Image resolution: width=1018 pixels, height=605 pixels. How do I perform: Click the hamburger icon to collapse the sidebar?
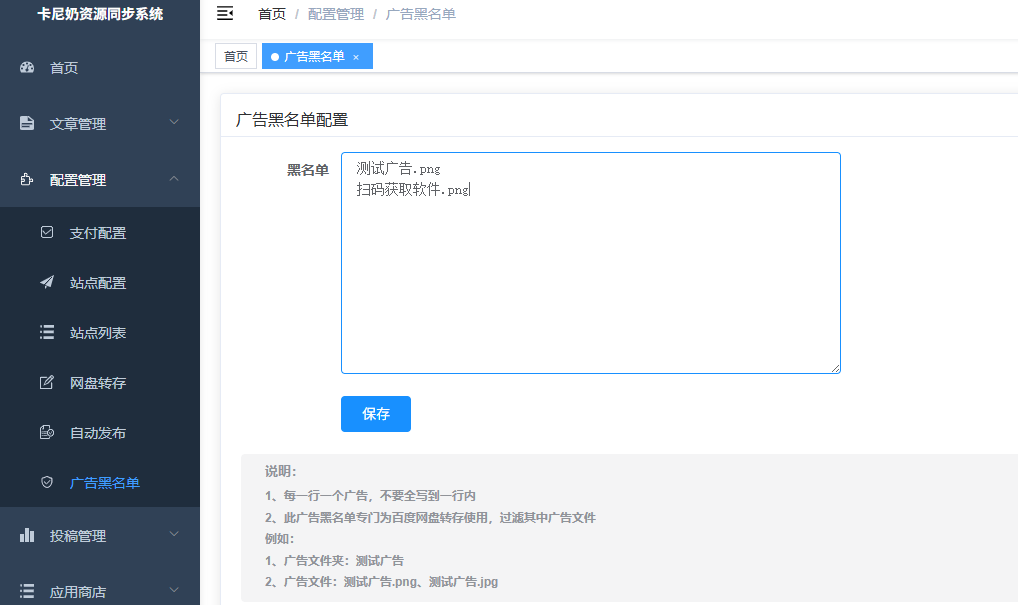tap(226, 14)
